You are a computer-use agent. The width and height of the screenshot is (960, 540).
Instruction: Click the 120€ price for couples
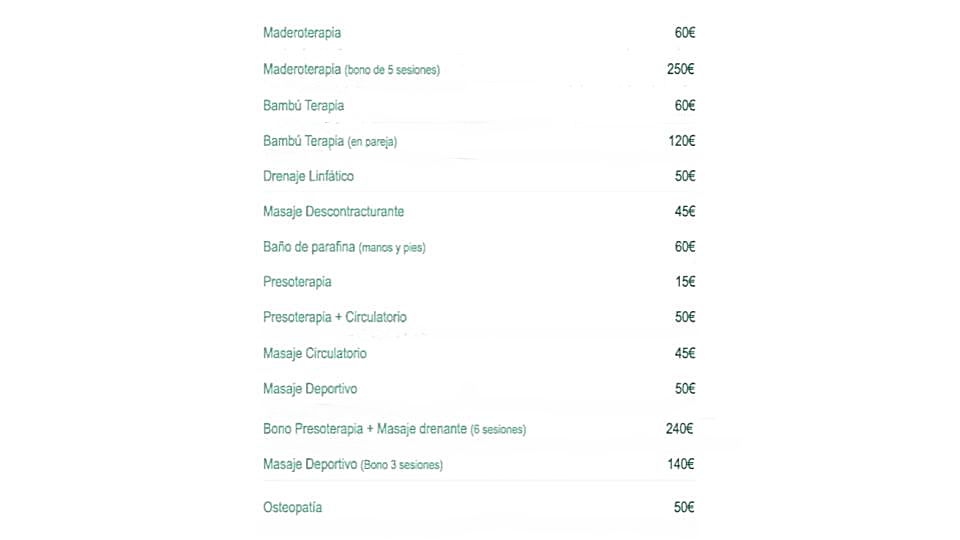click(681, 141)
